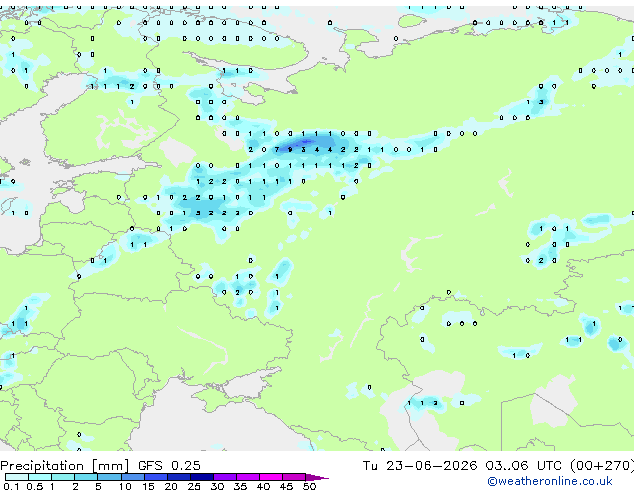This screenshot has height=490, width=634.
Task: Click the '30' legend scale label
Action: 217,486
